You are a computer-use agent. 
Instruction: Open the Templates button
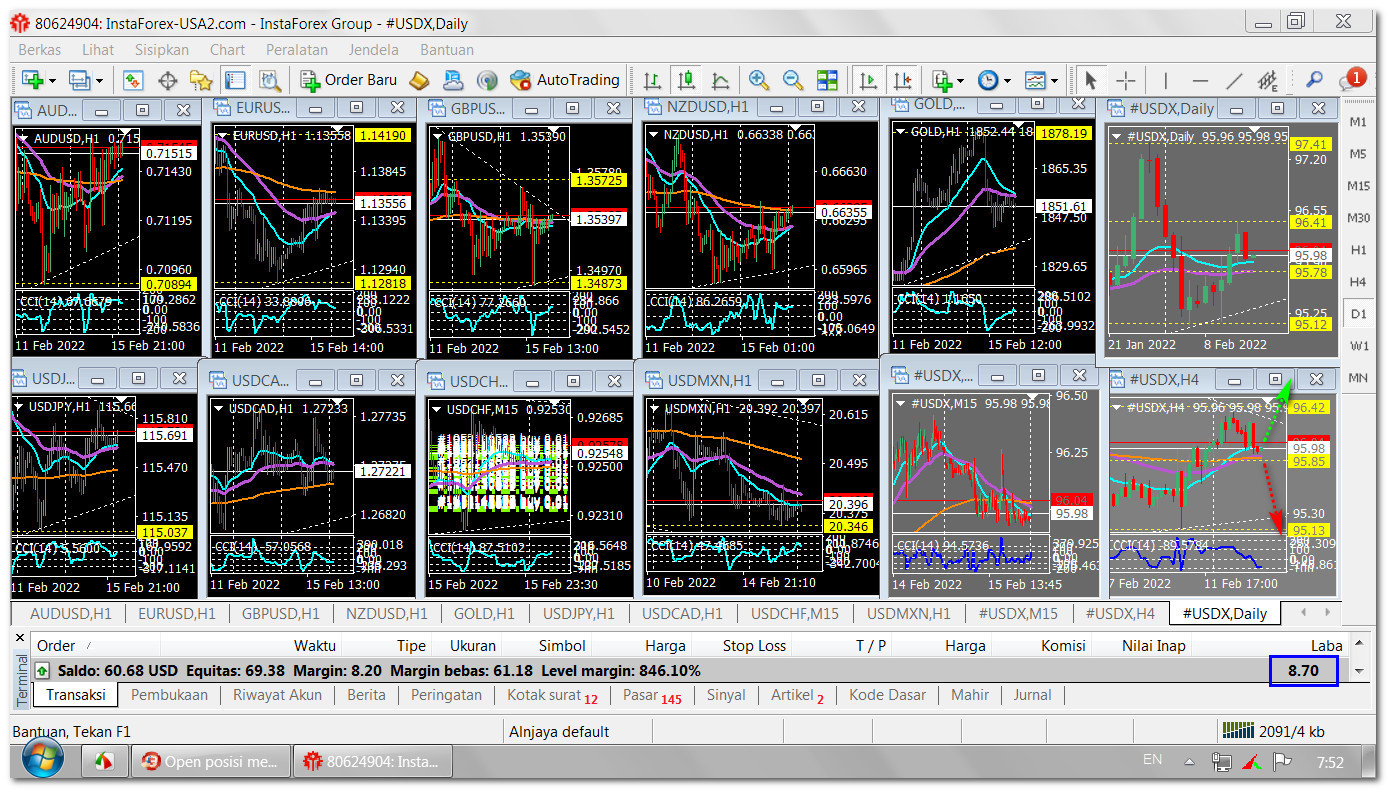coord(1036,80)
